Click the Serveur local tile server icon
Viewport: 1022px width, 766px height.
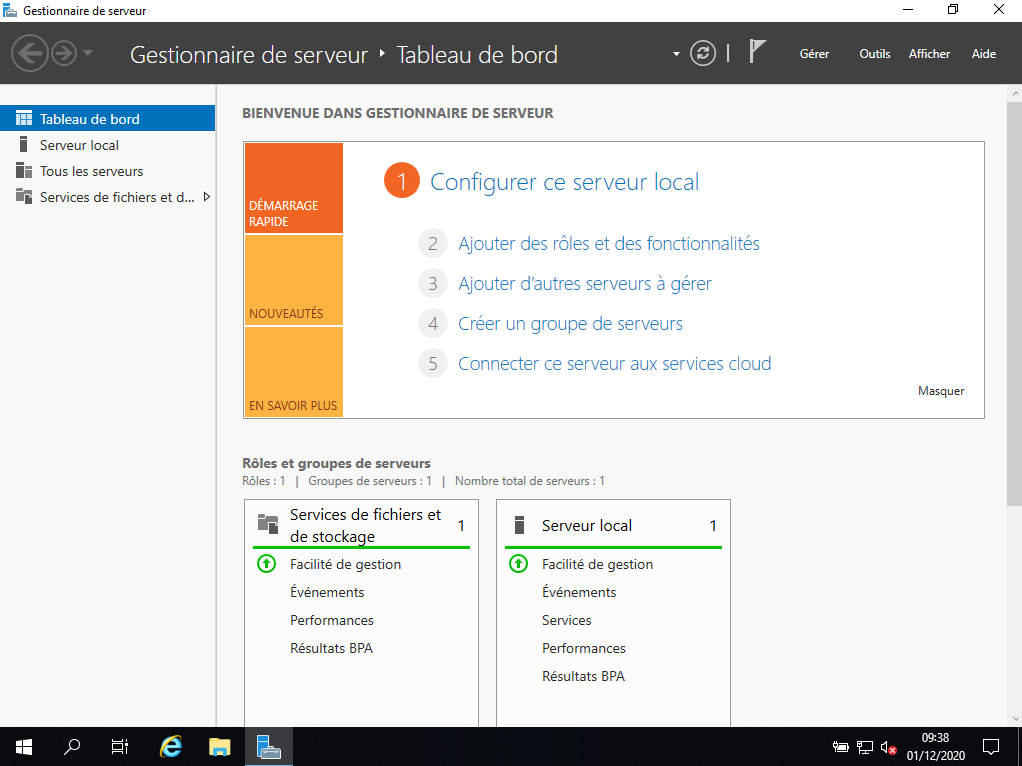pos(519,525)
